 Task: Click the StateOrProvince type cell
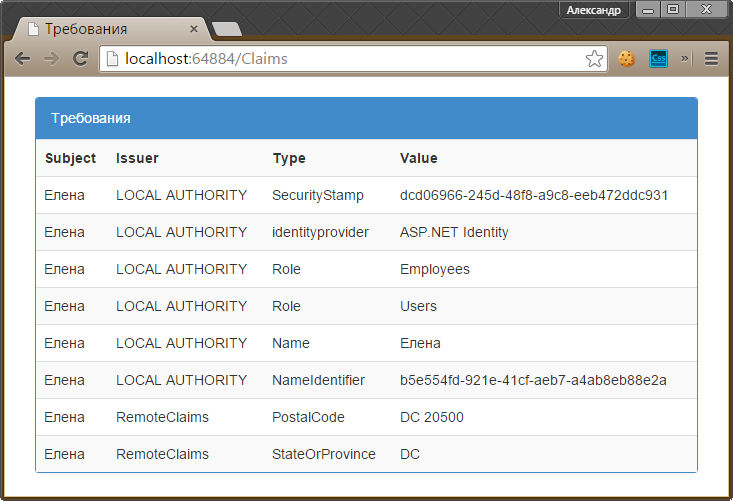point(323,454)
